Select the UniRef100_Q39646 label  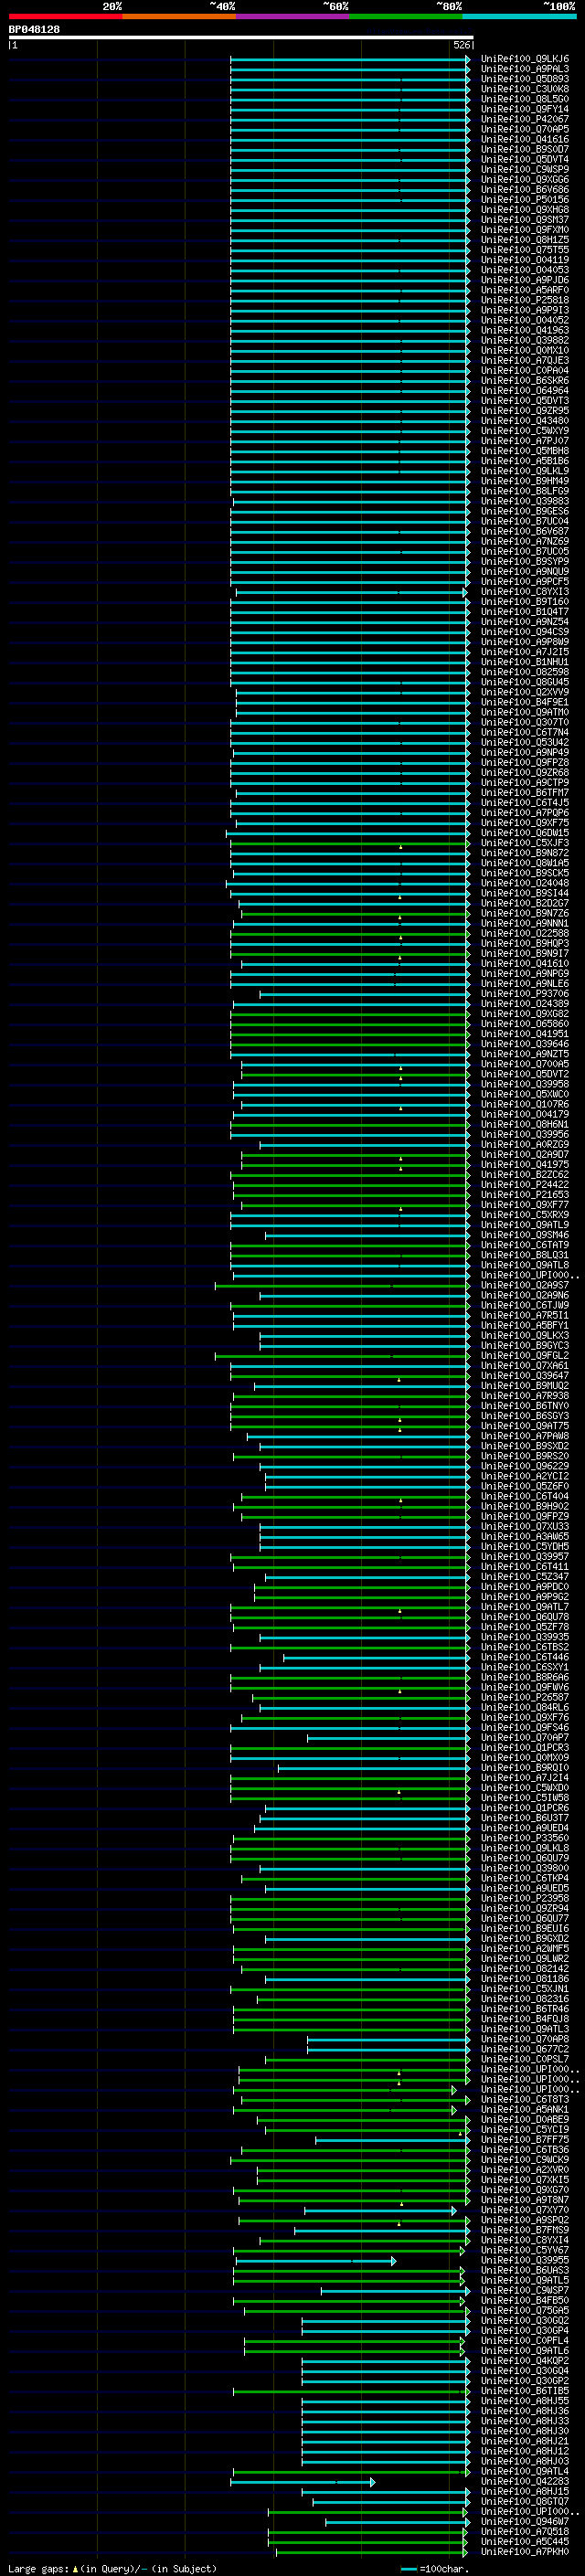(525, 1044)
